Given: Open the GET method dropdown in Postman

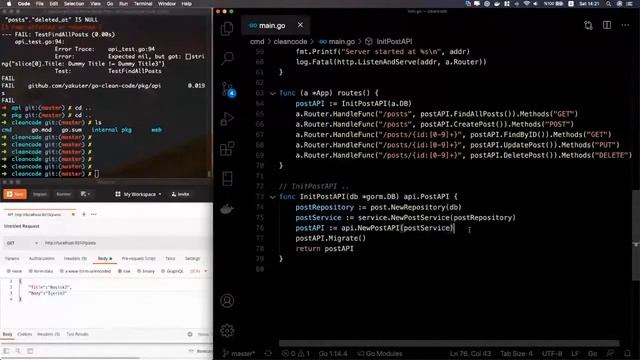Looking at the screenshot, I should pos(22,243).
